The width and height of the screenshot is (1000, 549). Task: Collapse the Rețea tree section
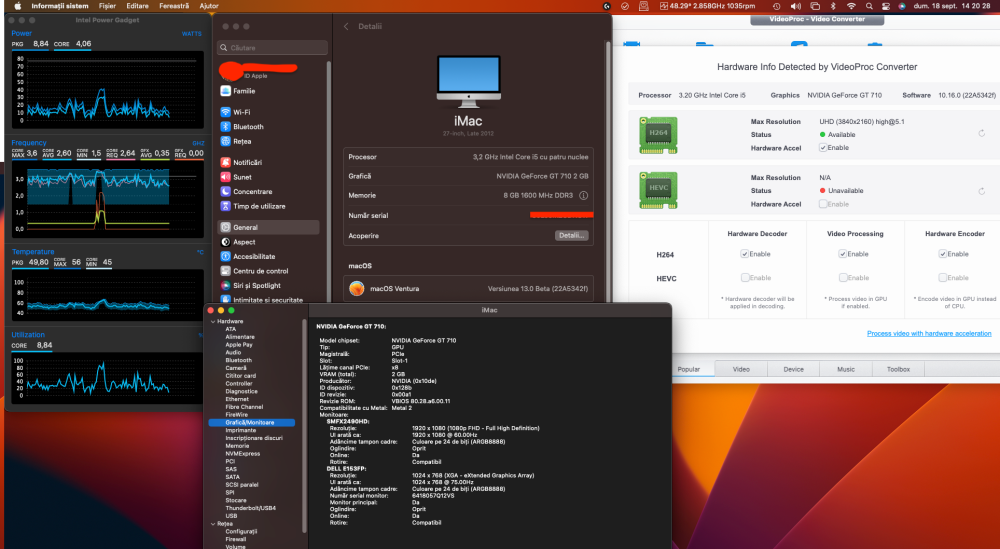click(213, 524)
